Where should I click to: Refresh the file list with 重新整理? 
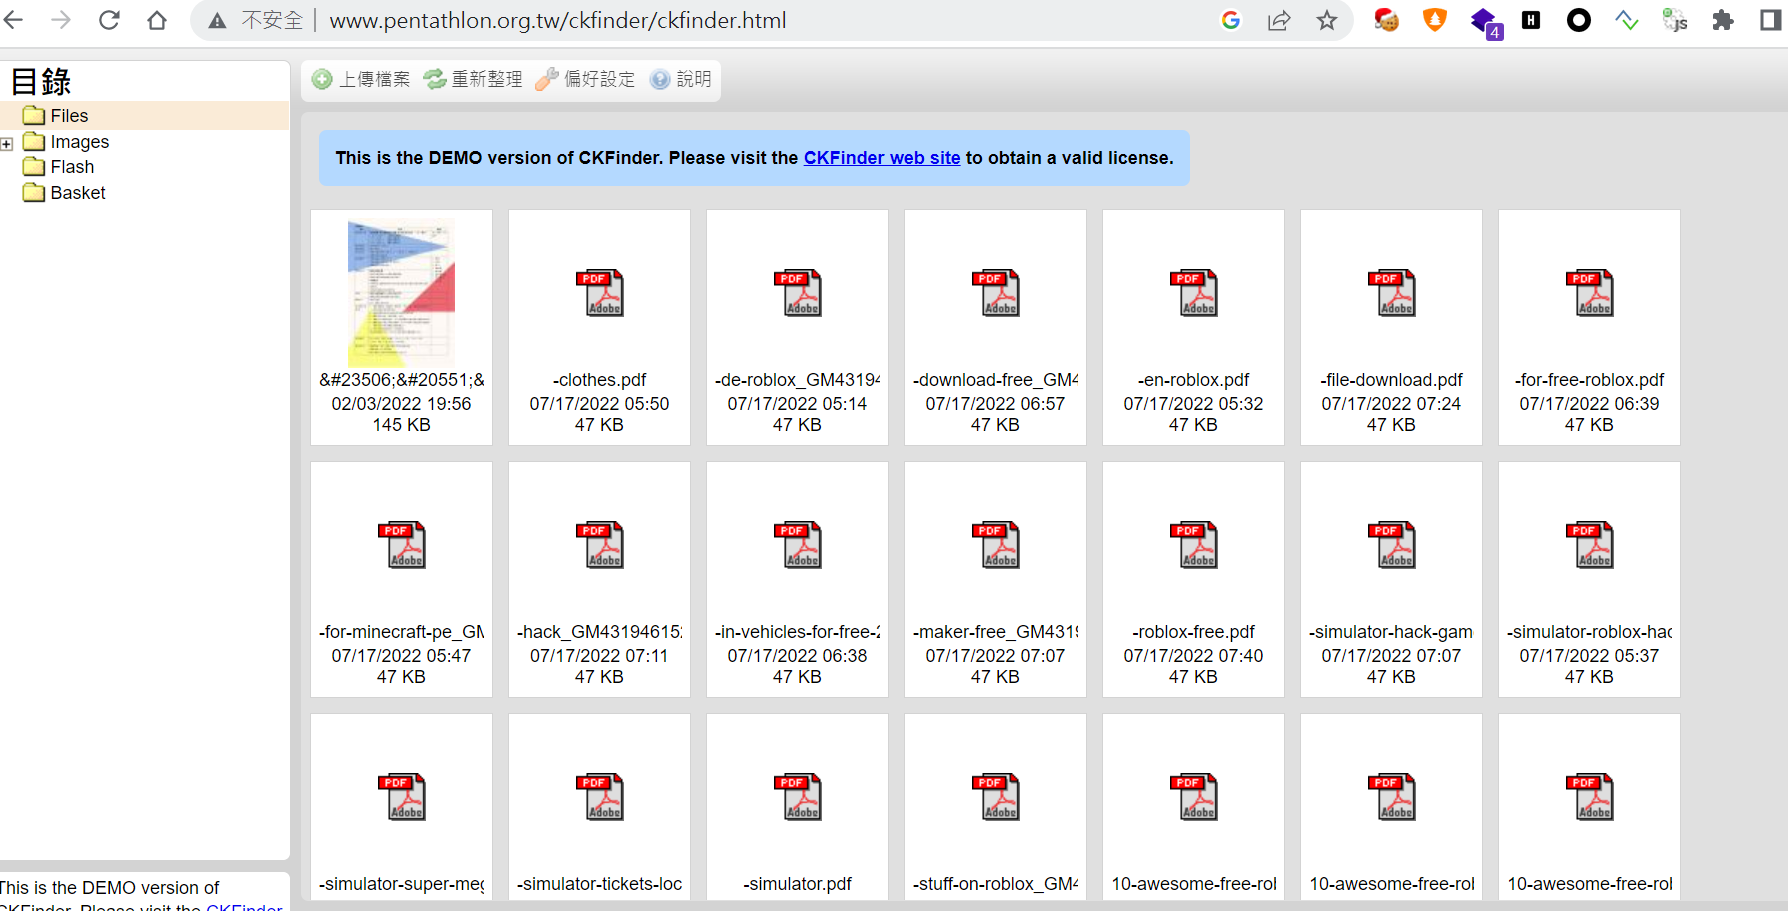(473, 80)
